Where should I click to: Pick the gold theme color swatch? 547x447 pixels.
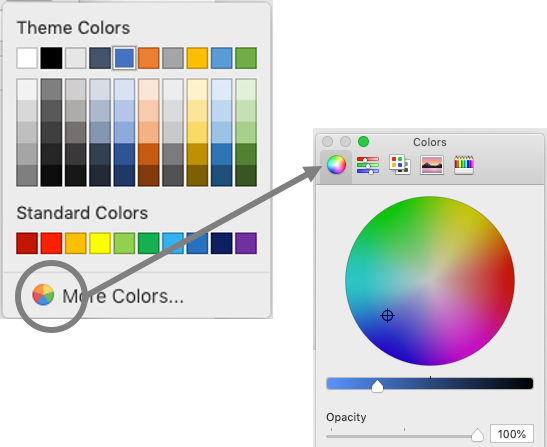[x=197, y=58]
